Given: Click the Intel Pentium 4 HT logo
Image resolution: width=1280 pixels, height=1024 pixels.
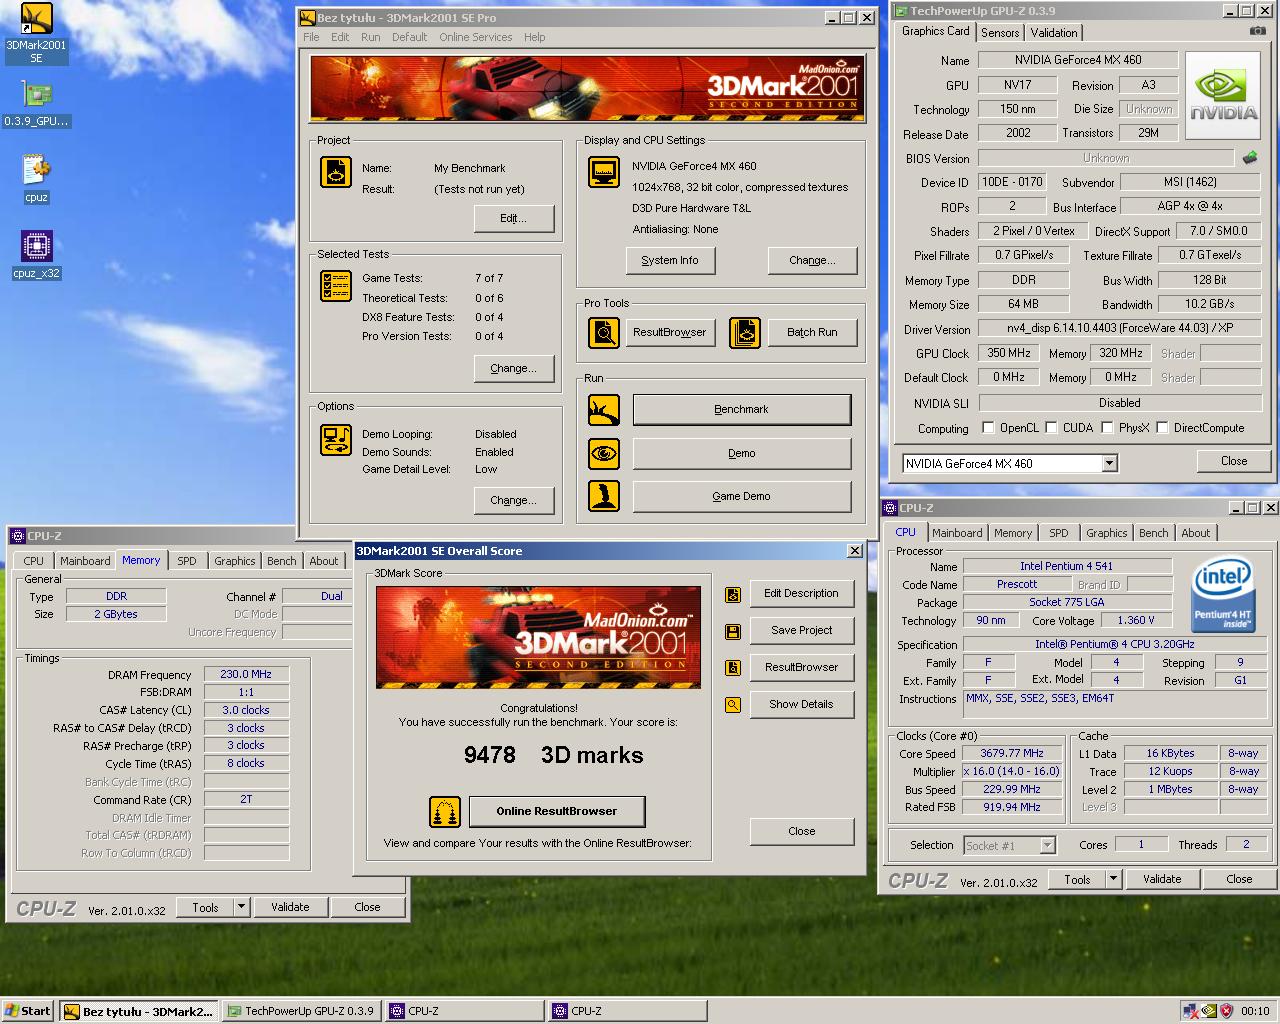Looking at the screenshot, I should pyautogui.click(x=1222, y=595).
